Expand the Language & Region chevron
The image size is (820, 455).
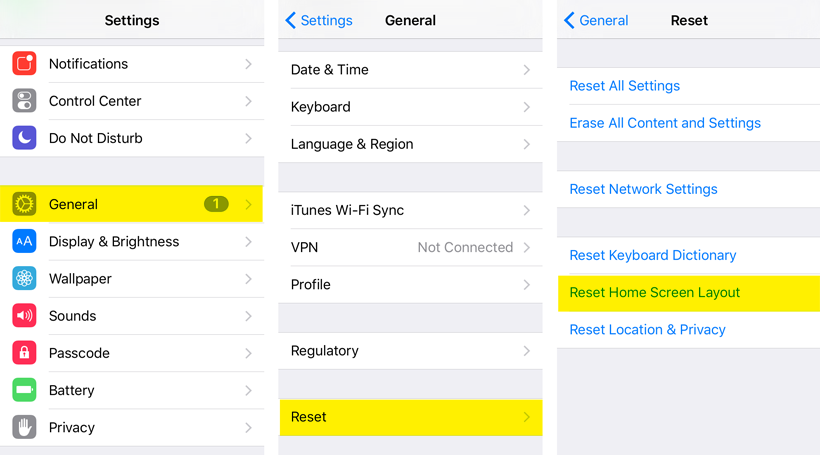(x=526, y=144)
